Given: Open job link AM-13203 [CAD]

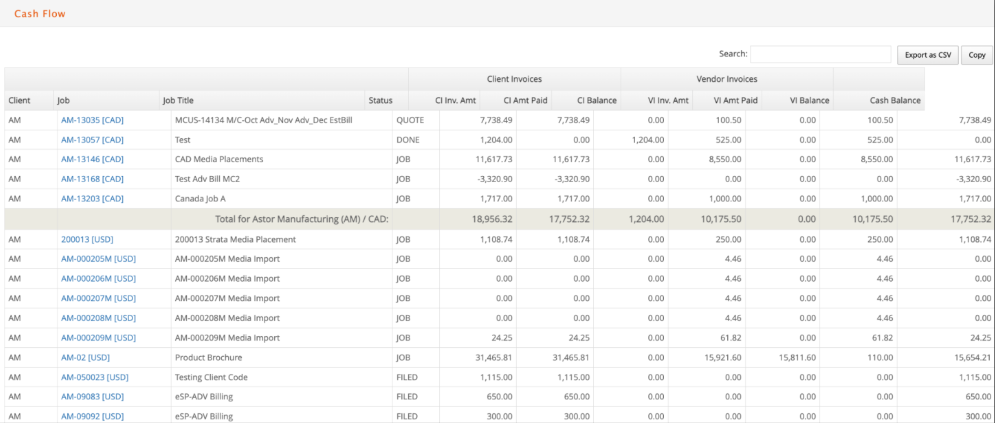Looking at the screenshot, I should point(92,198).
